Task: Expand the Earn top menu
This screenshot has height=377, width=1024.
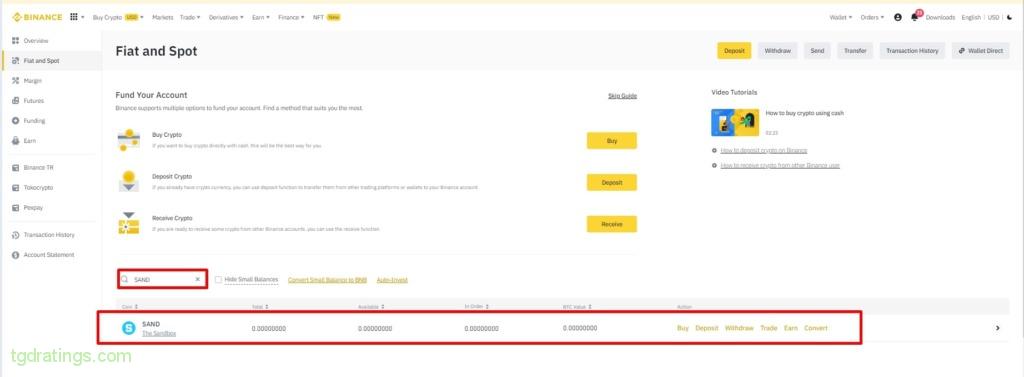Action: tap(261, 18)
